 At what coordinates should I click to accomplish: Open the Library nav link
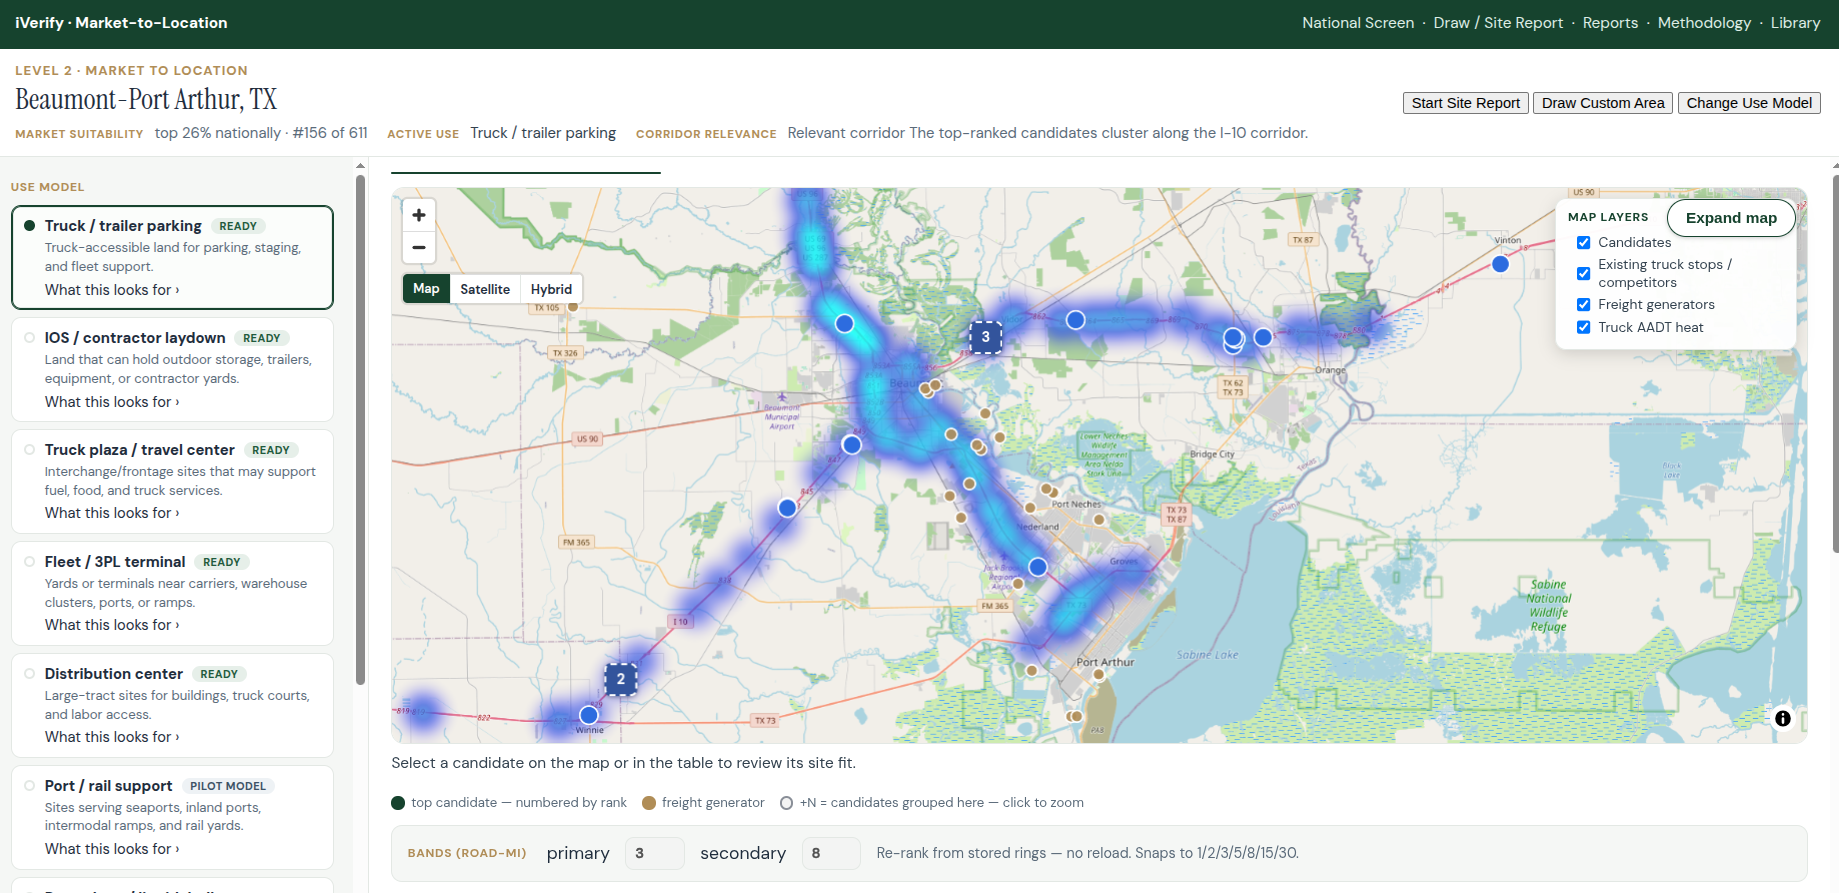click(x=1795, y=23)
